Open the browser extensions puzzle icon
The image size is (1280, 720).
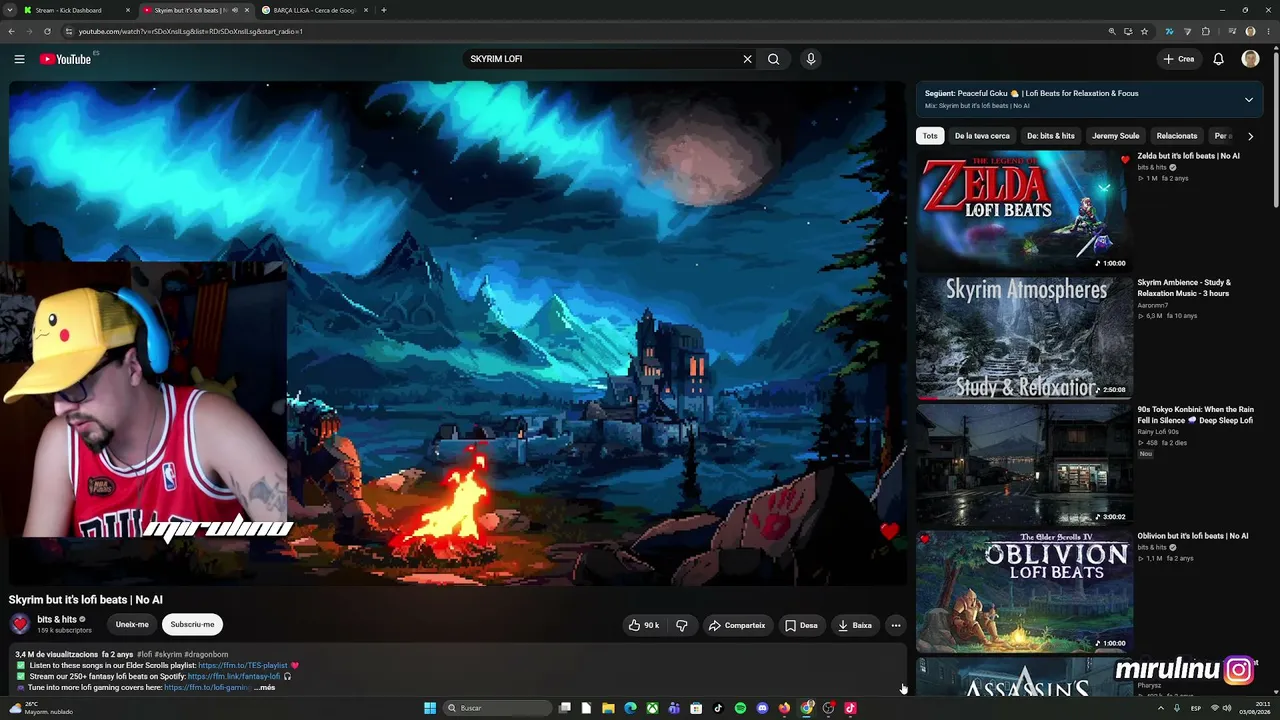click(x=1206, y=31)
